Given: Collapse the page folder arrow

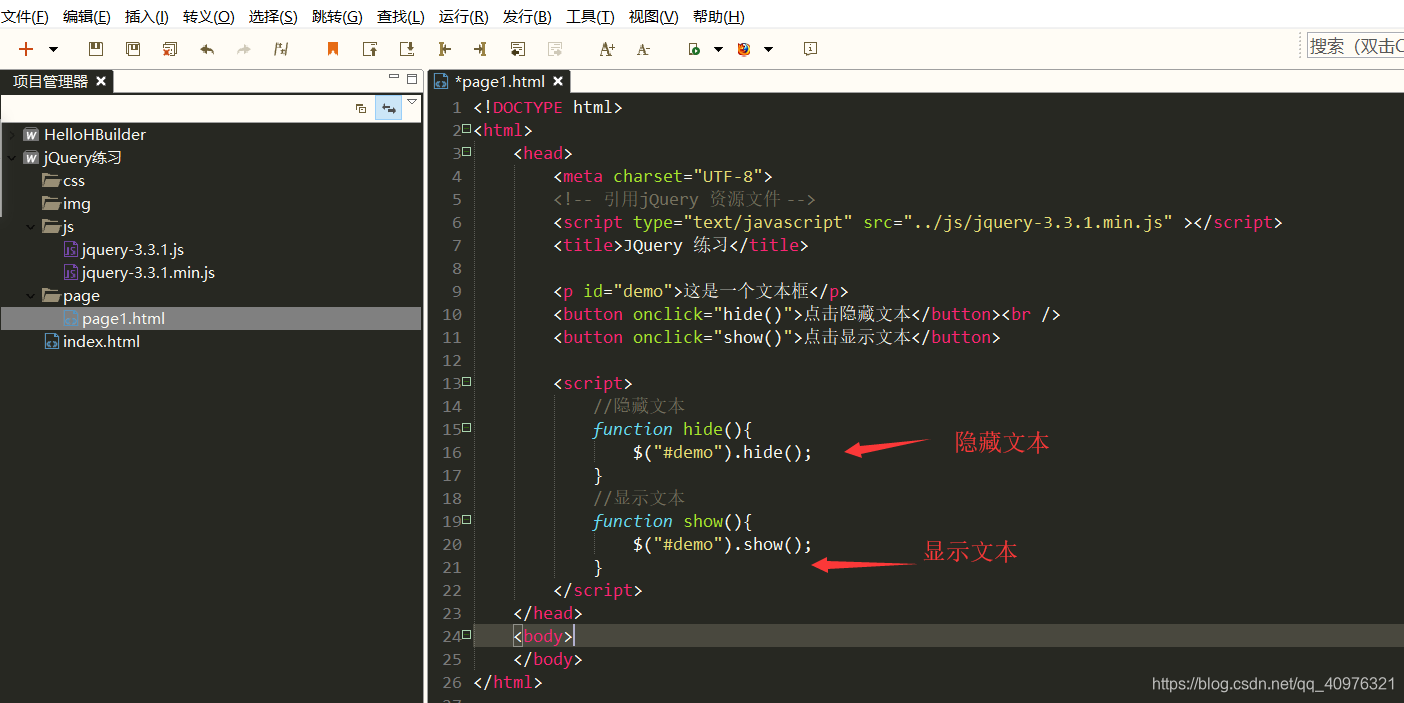Looking at the screenshot, I should [x=31, y=295].
